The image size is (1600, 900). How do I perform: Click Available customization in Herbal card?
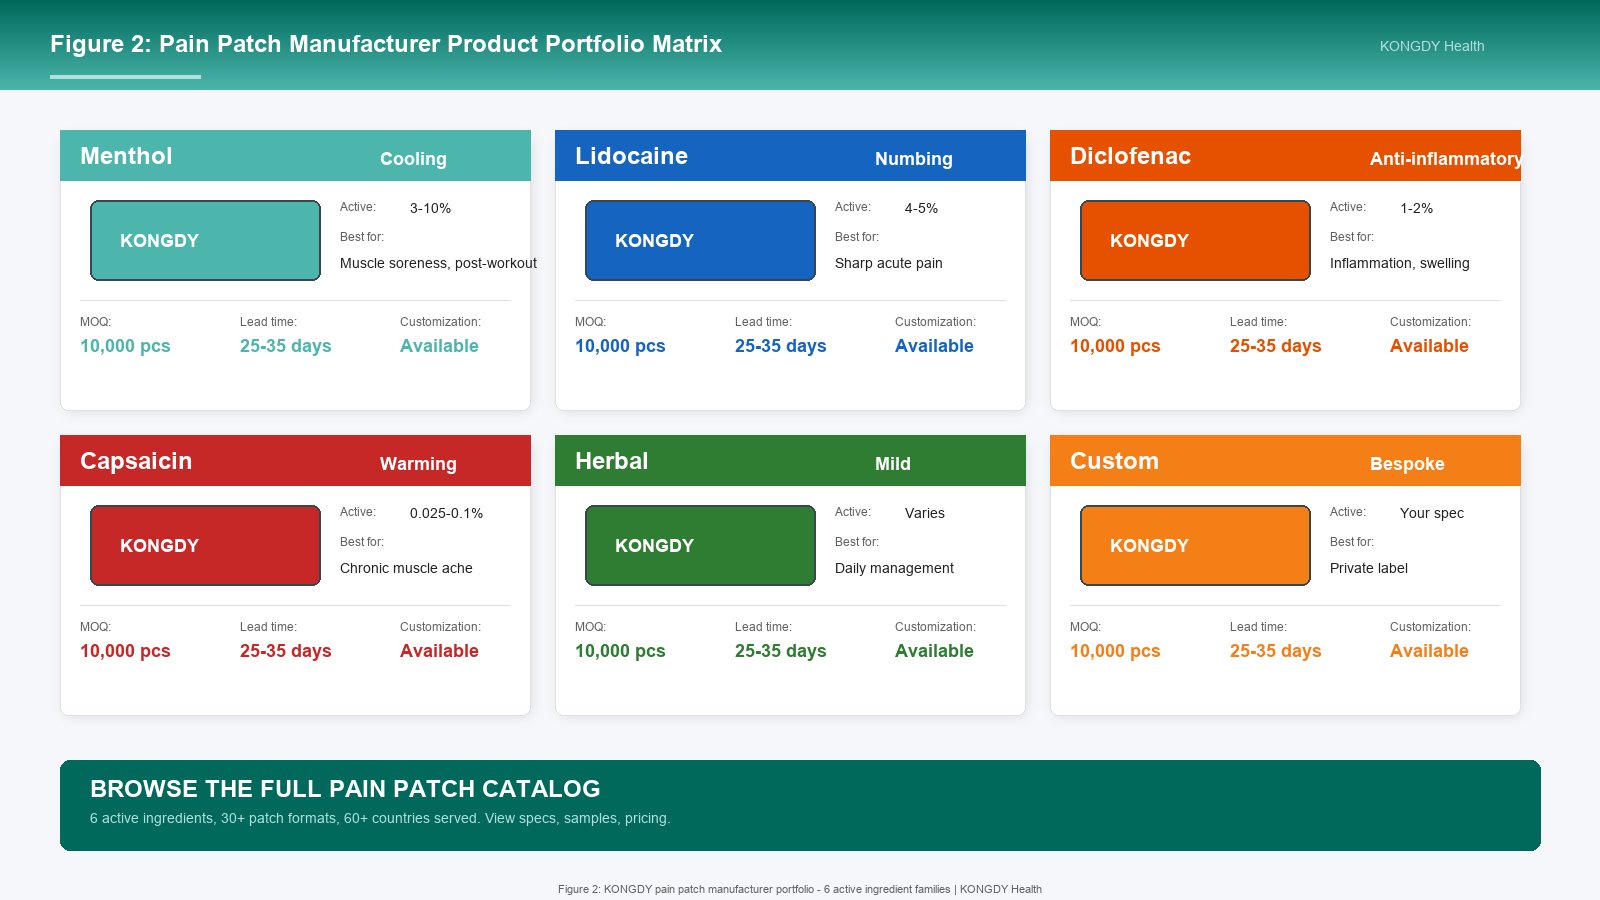(934, 651)
